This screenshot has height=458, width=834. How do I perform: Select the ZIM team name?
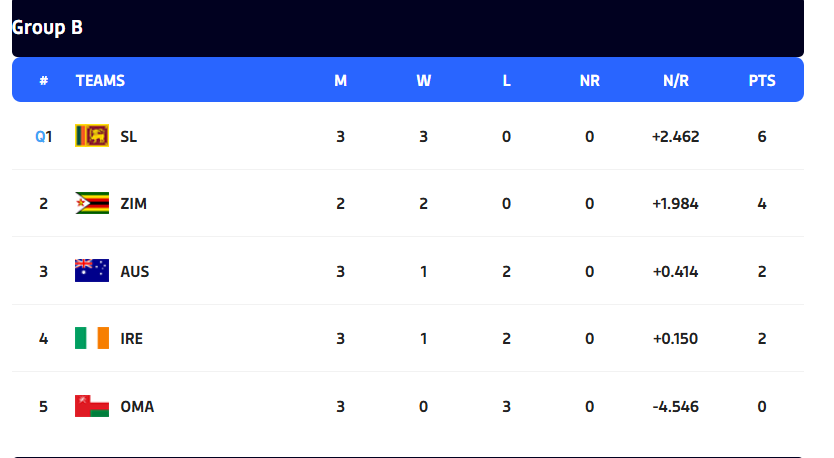[x=133, y=204]
